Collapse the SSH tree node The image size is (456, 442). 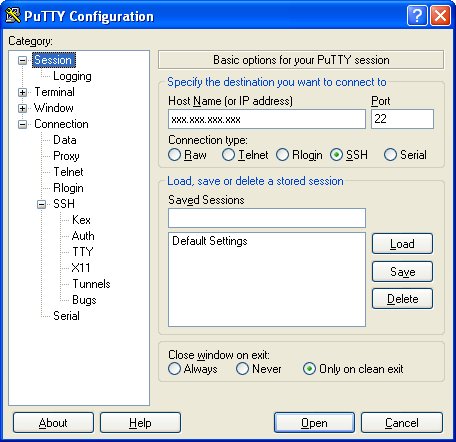(41, 204)
